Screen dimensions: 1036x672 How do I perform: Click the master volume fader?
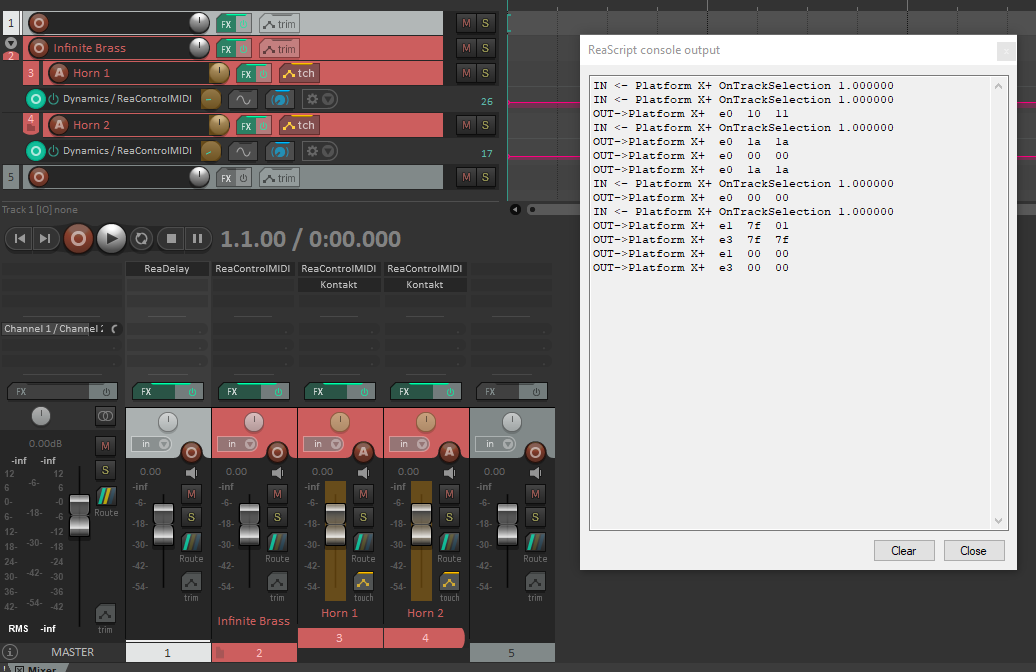point(79,515)
